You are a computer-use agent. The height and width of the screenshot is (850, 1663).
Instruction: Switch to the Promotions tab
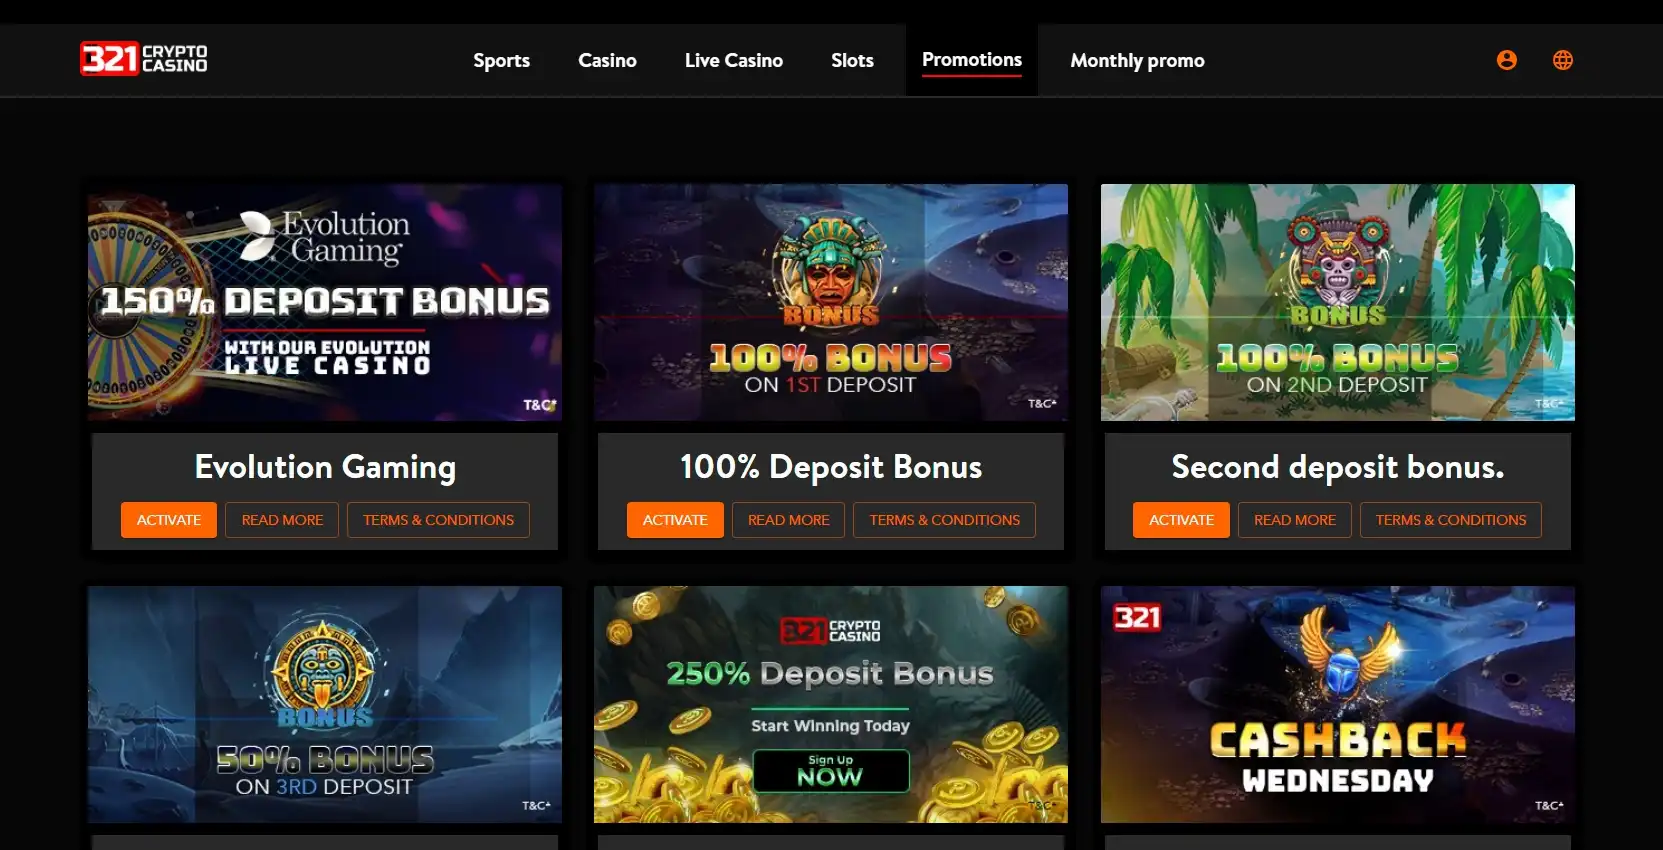(972, 60)
